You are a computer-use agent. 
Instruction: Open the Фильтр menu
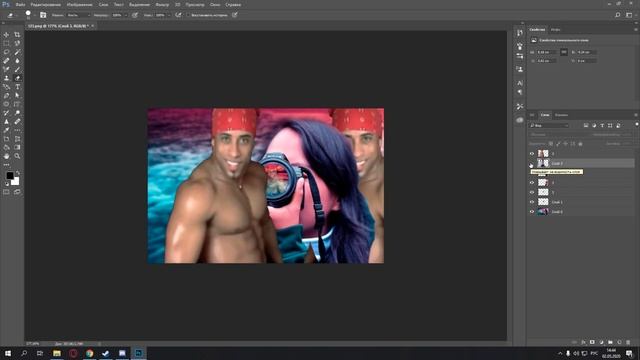click(x=162, y=4)
